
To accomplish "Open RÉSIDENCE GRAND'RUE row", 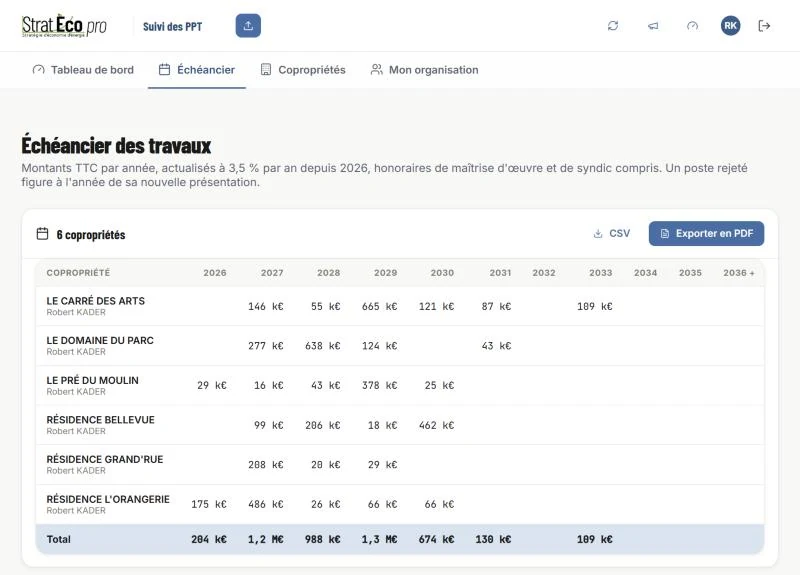I will click(399, 464).
